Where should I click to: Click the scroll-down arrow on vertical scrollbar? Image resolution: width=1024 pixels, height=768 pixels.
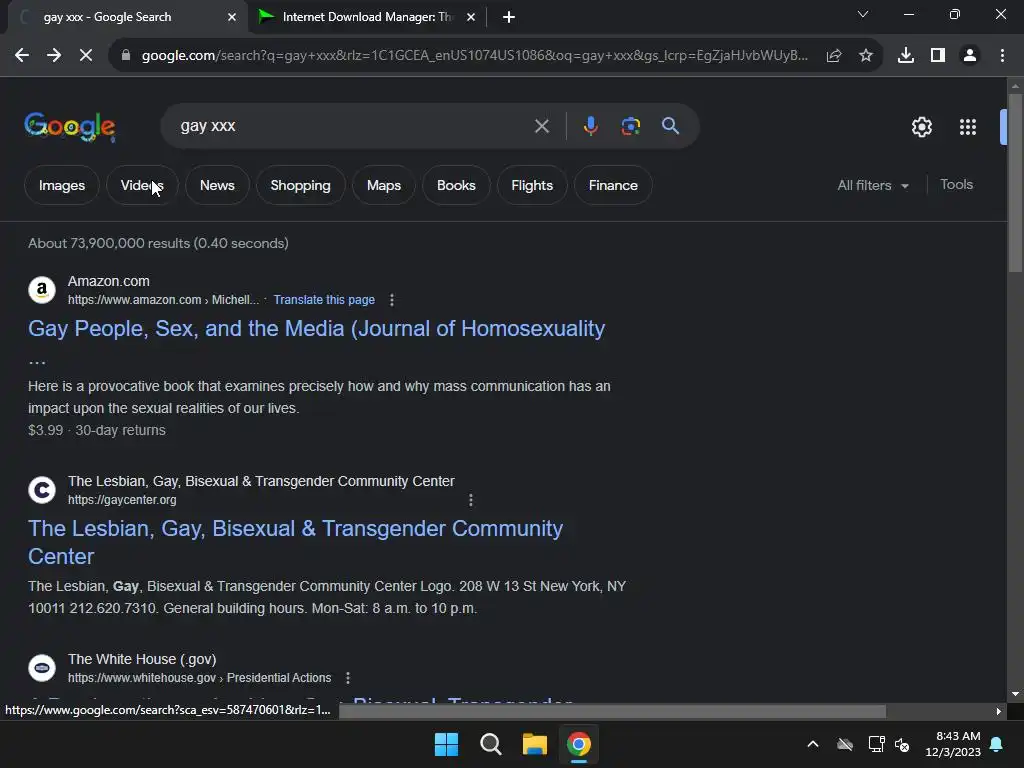1015,694
